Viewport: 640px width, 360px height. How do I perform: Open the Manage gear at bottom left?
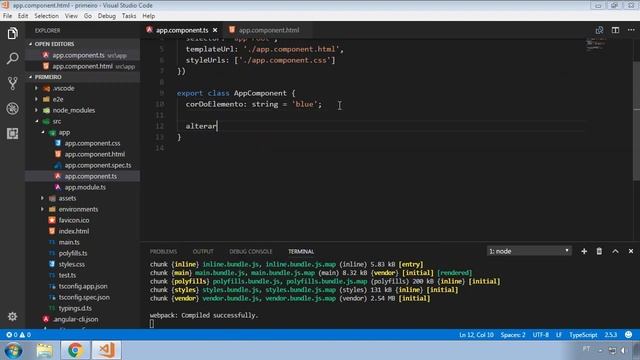point(12,316)
